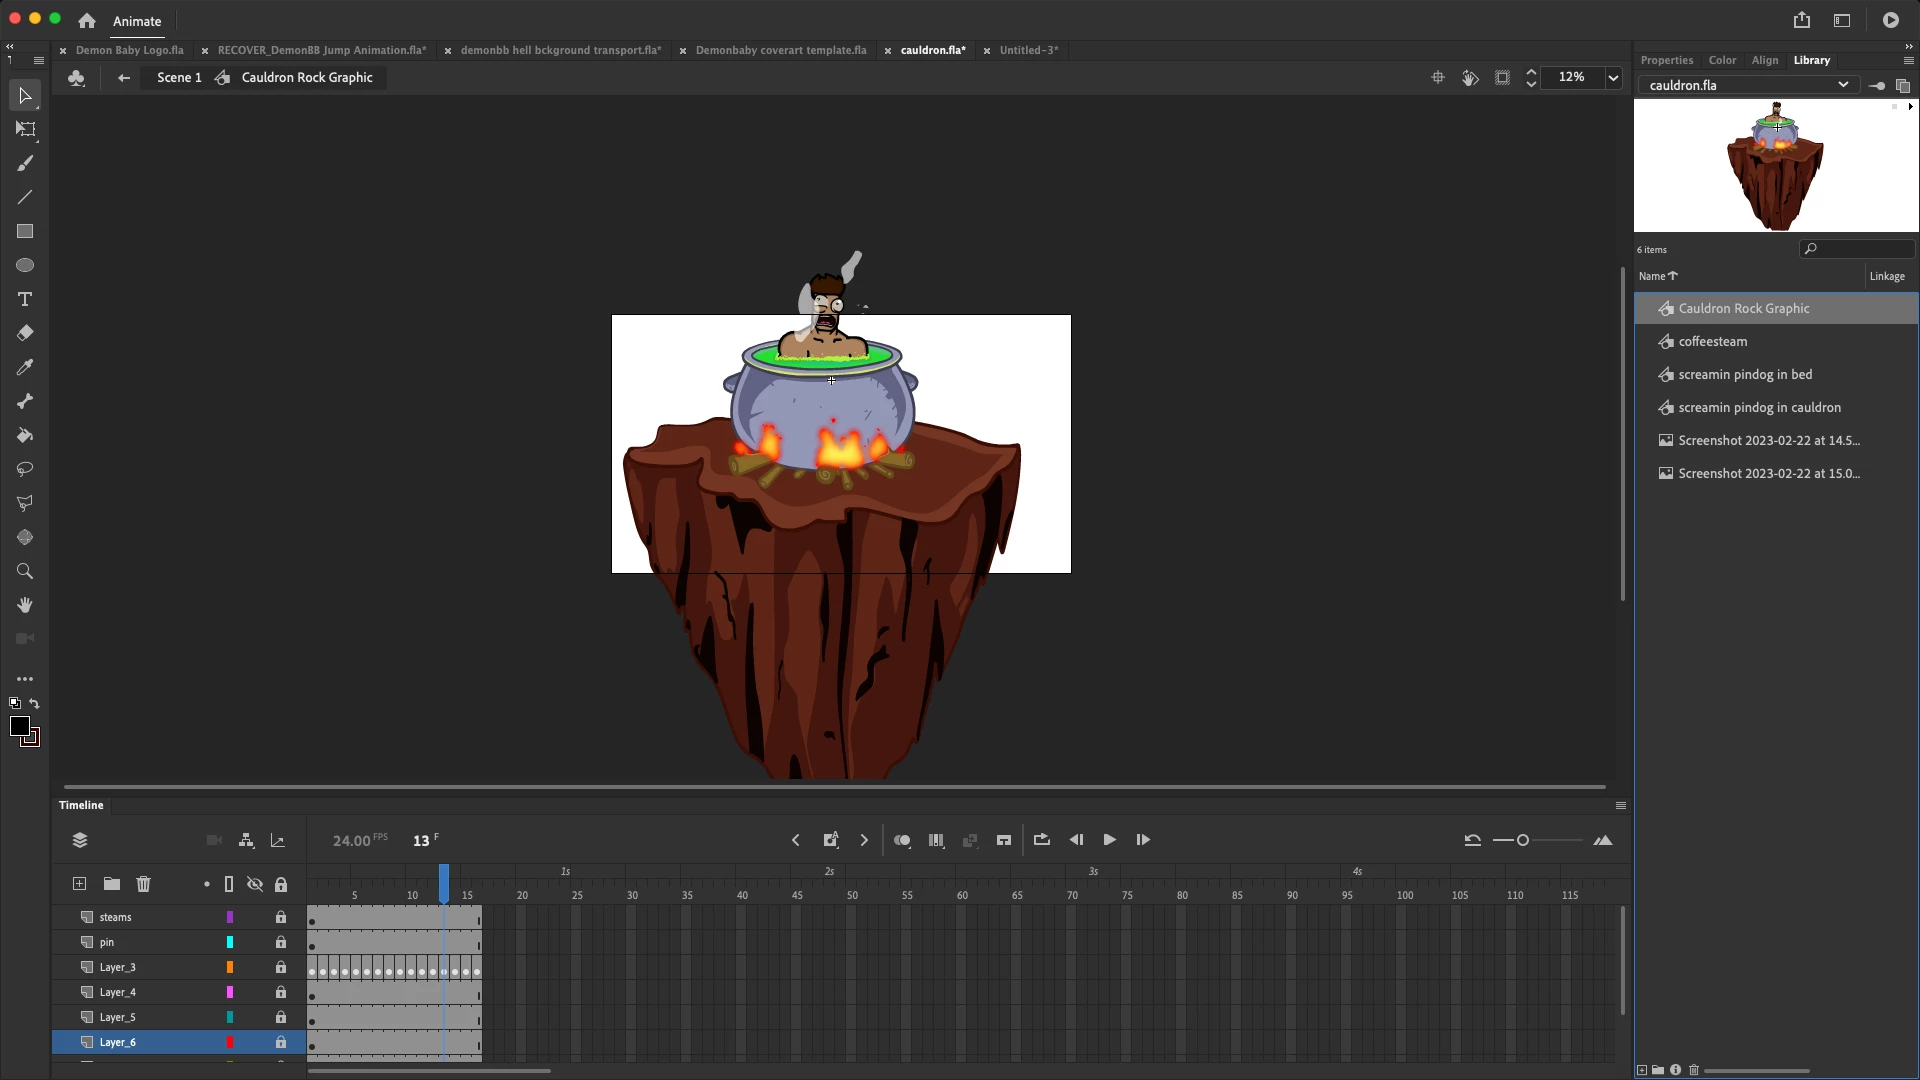Pick the Paint Bucket tool

tap(25, 435)
